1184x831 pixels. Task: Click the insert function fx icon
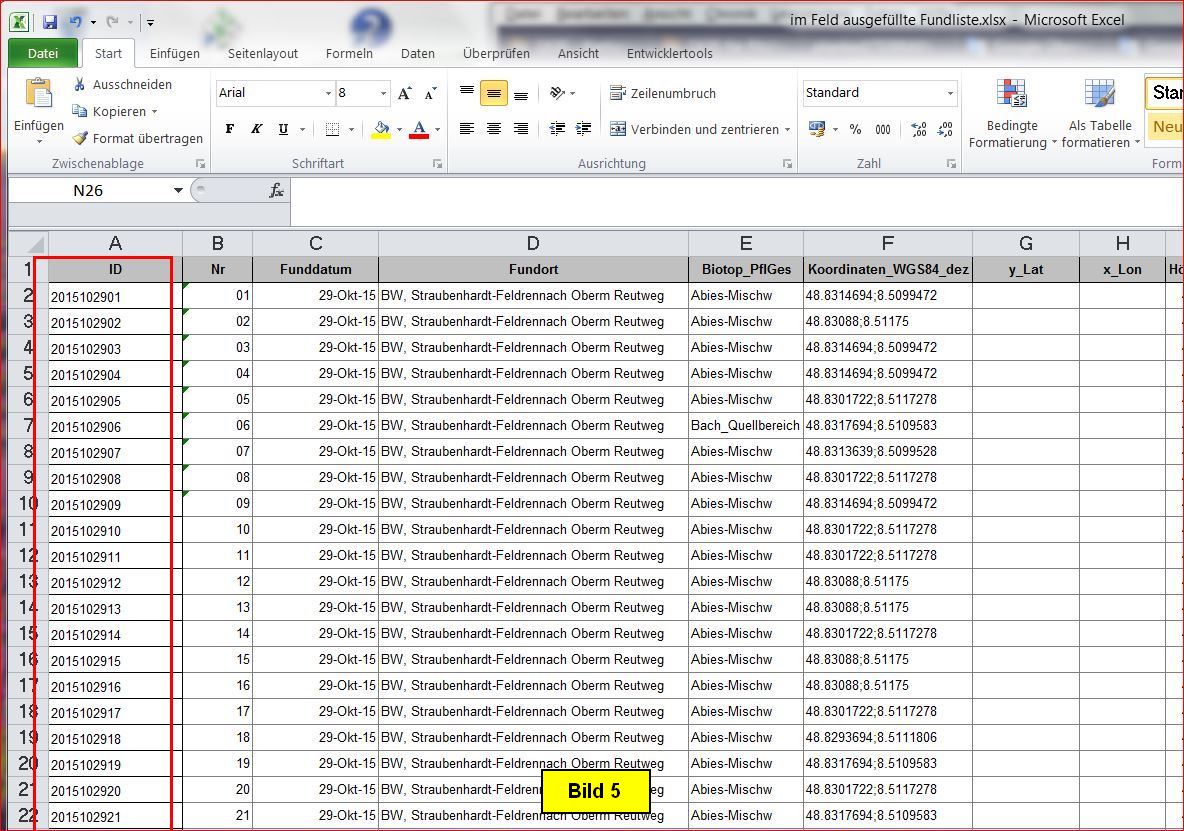click(x=277, y=190)
